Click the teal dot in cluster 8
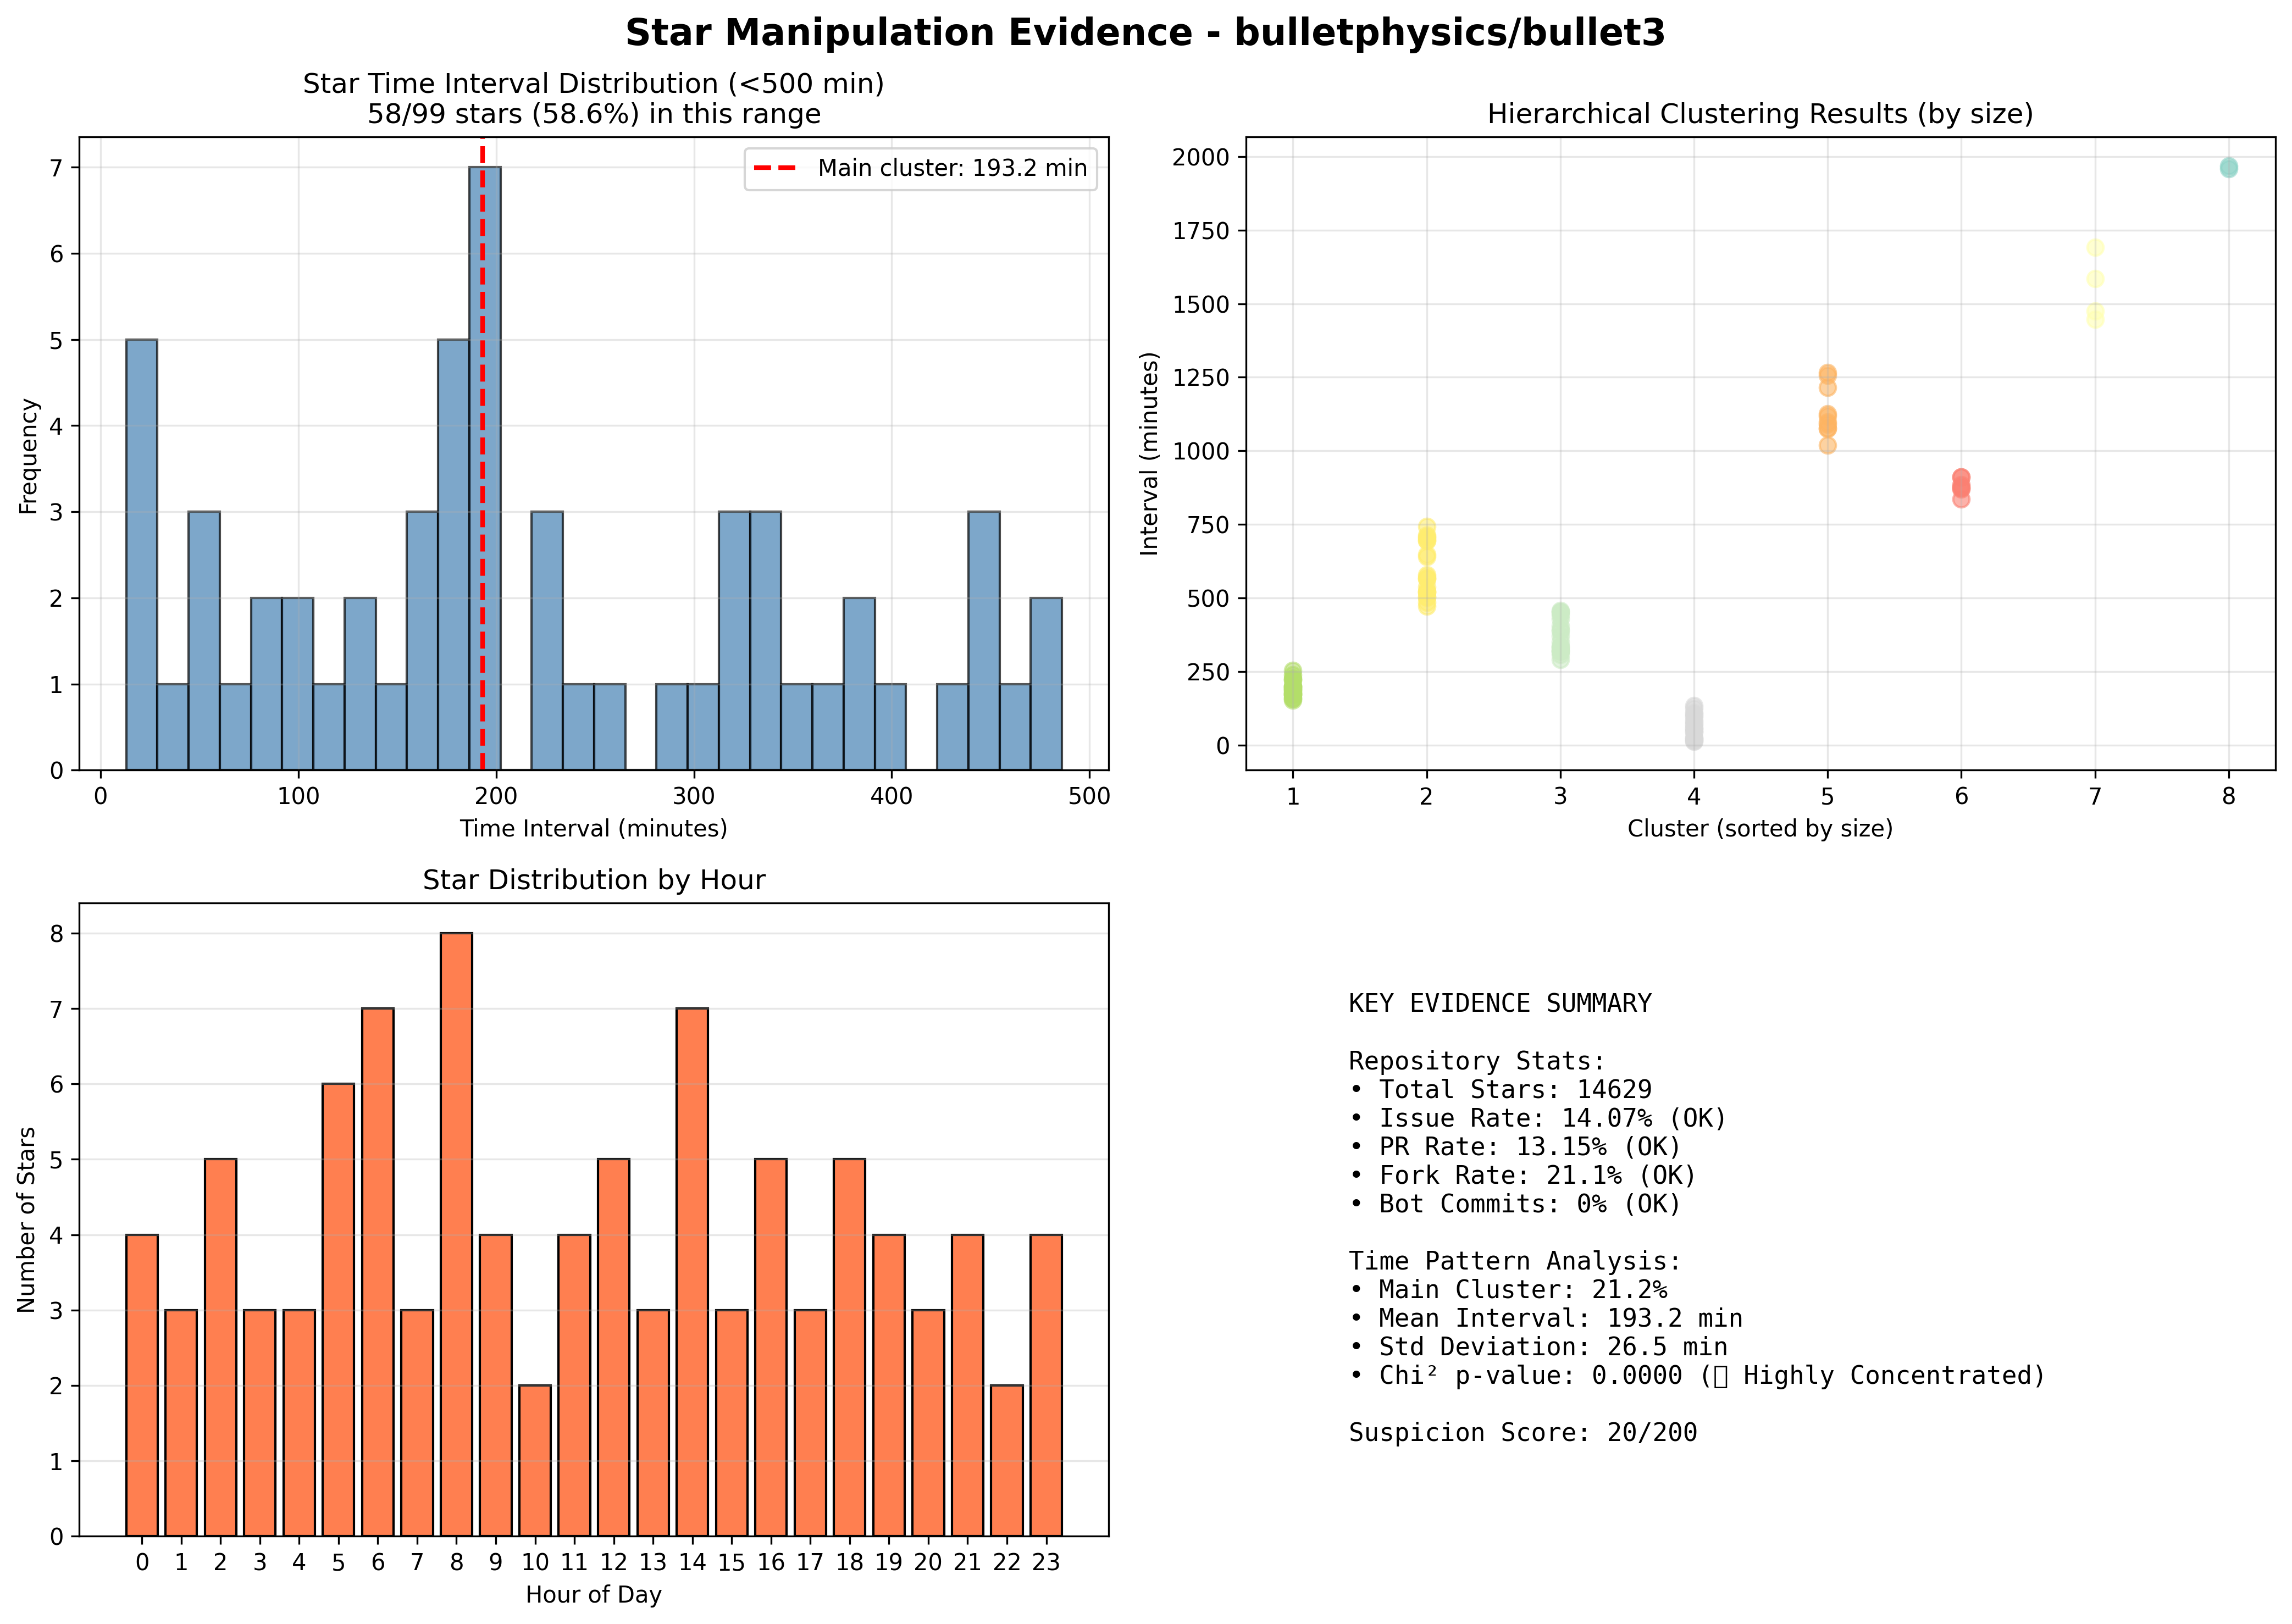Viewport: 2292px width, 1624px height. 2228,167
